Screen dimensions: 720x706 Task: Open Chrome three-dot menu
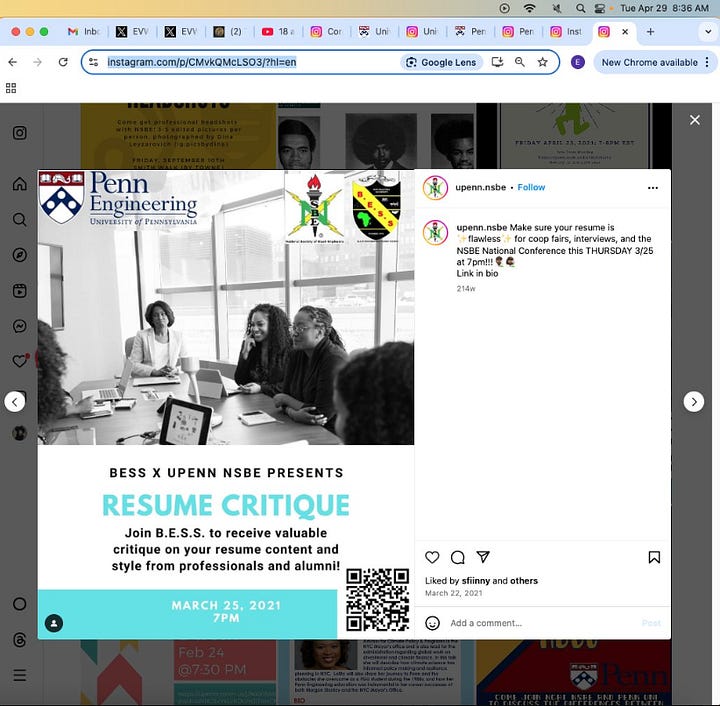pyautogui.click(x=707, y=62)
